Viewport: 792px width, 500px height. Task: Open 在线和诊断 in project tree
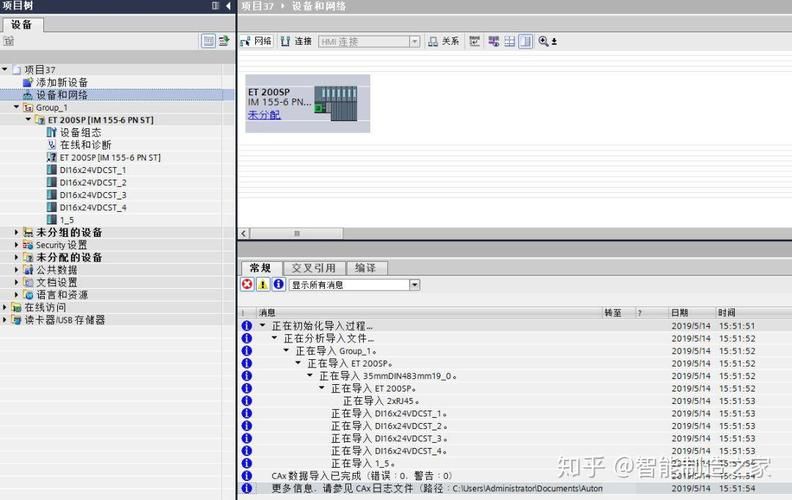click(x=85, y=145)
